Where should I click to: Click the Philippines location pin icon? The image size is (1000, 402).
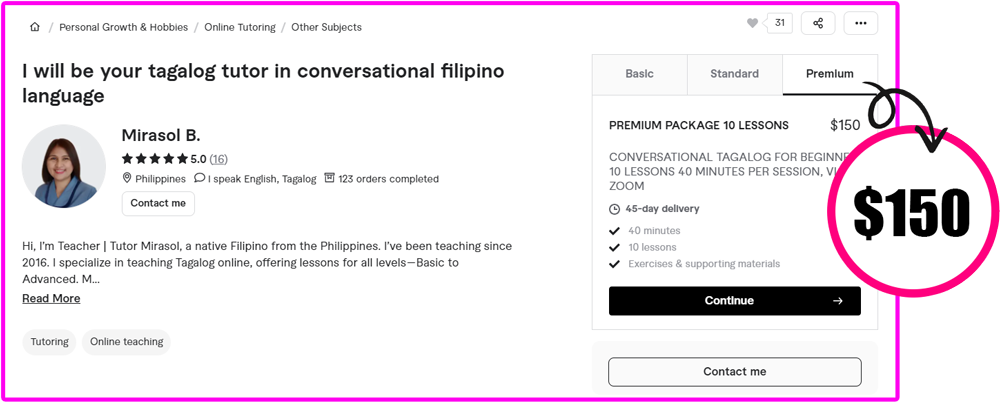pos(127,178)
